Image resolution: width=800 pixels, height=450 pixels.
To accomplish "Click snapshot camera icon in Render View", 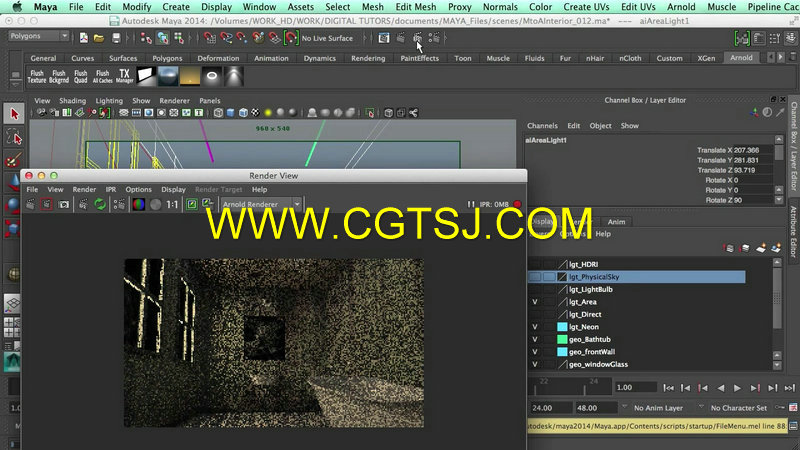I will [64, 205].
